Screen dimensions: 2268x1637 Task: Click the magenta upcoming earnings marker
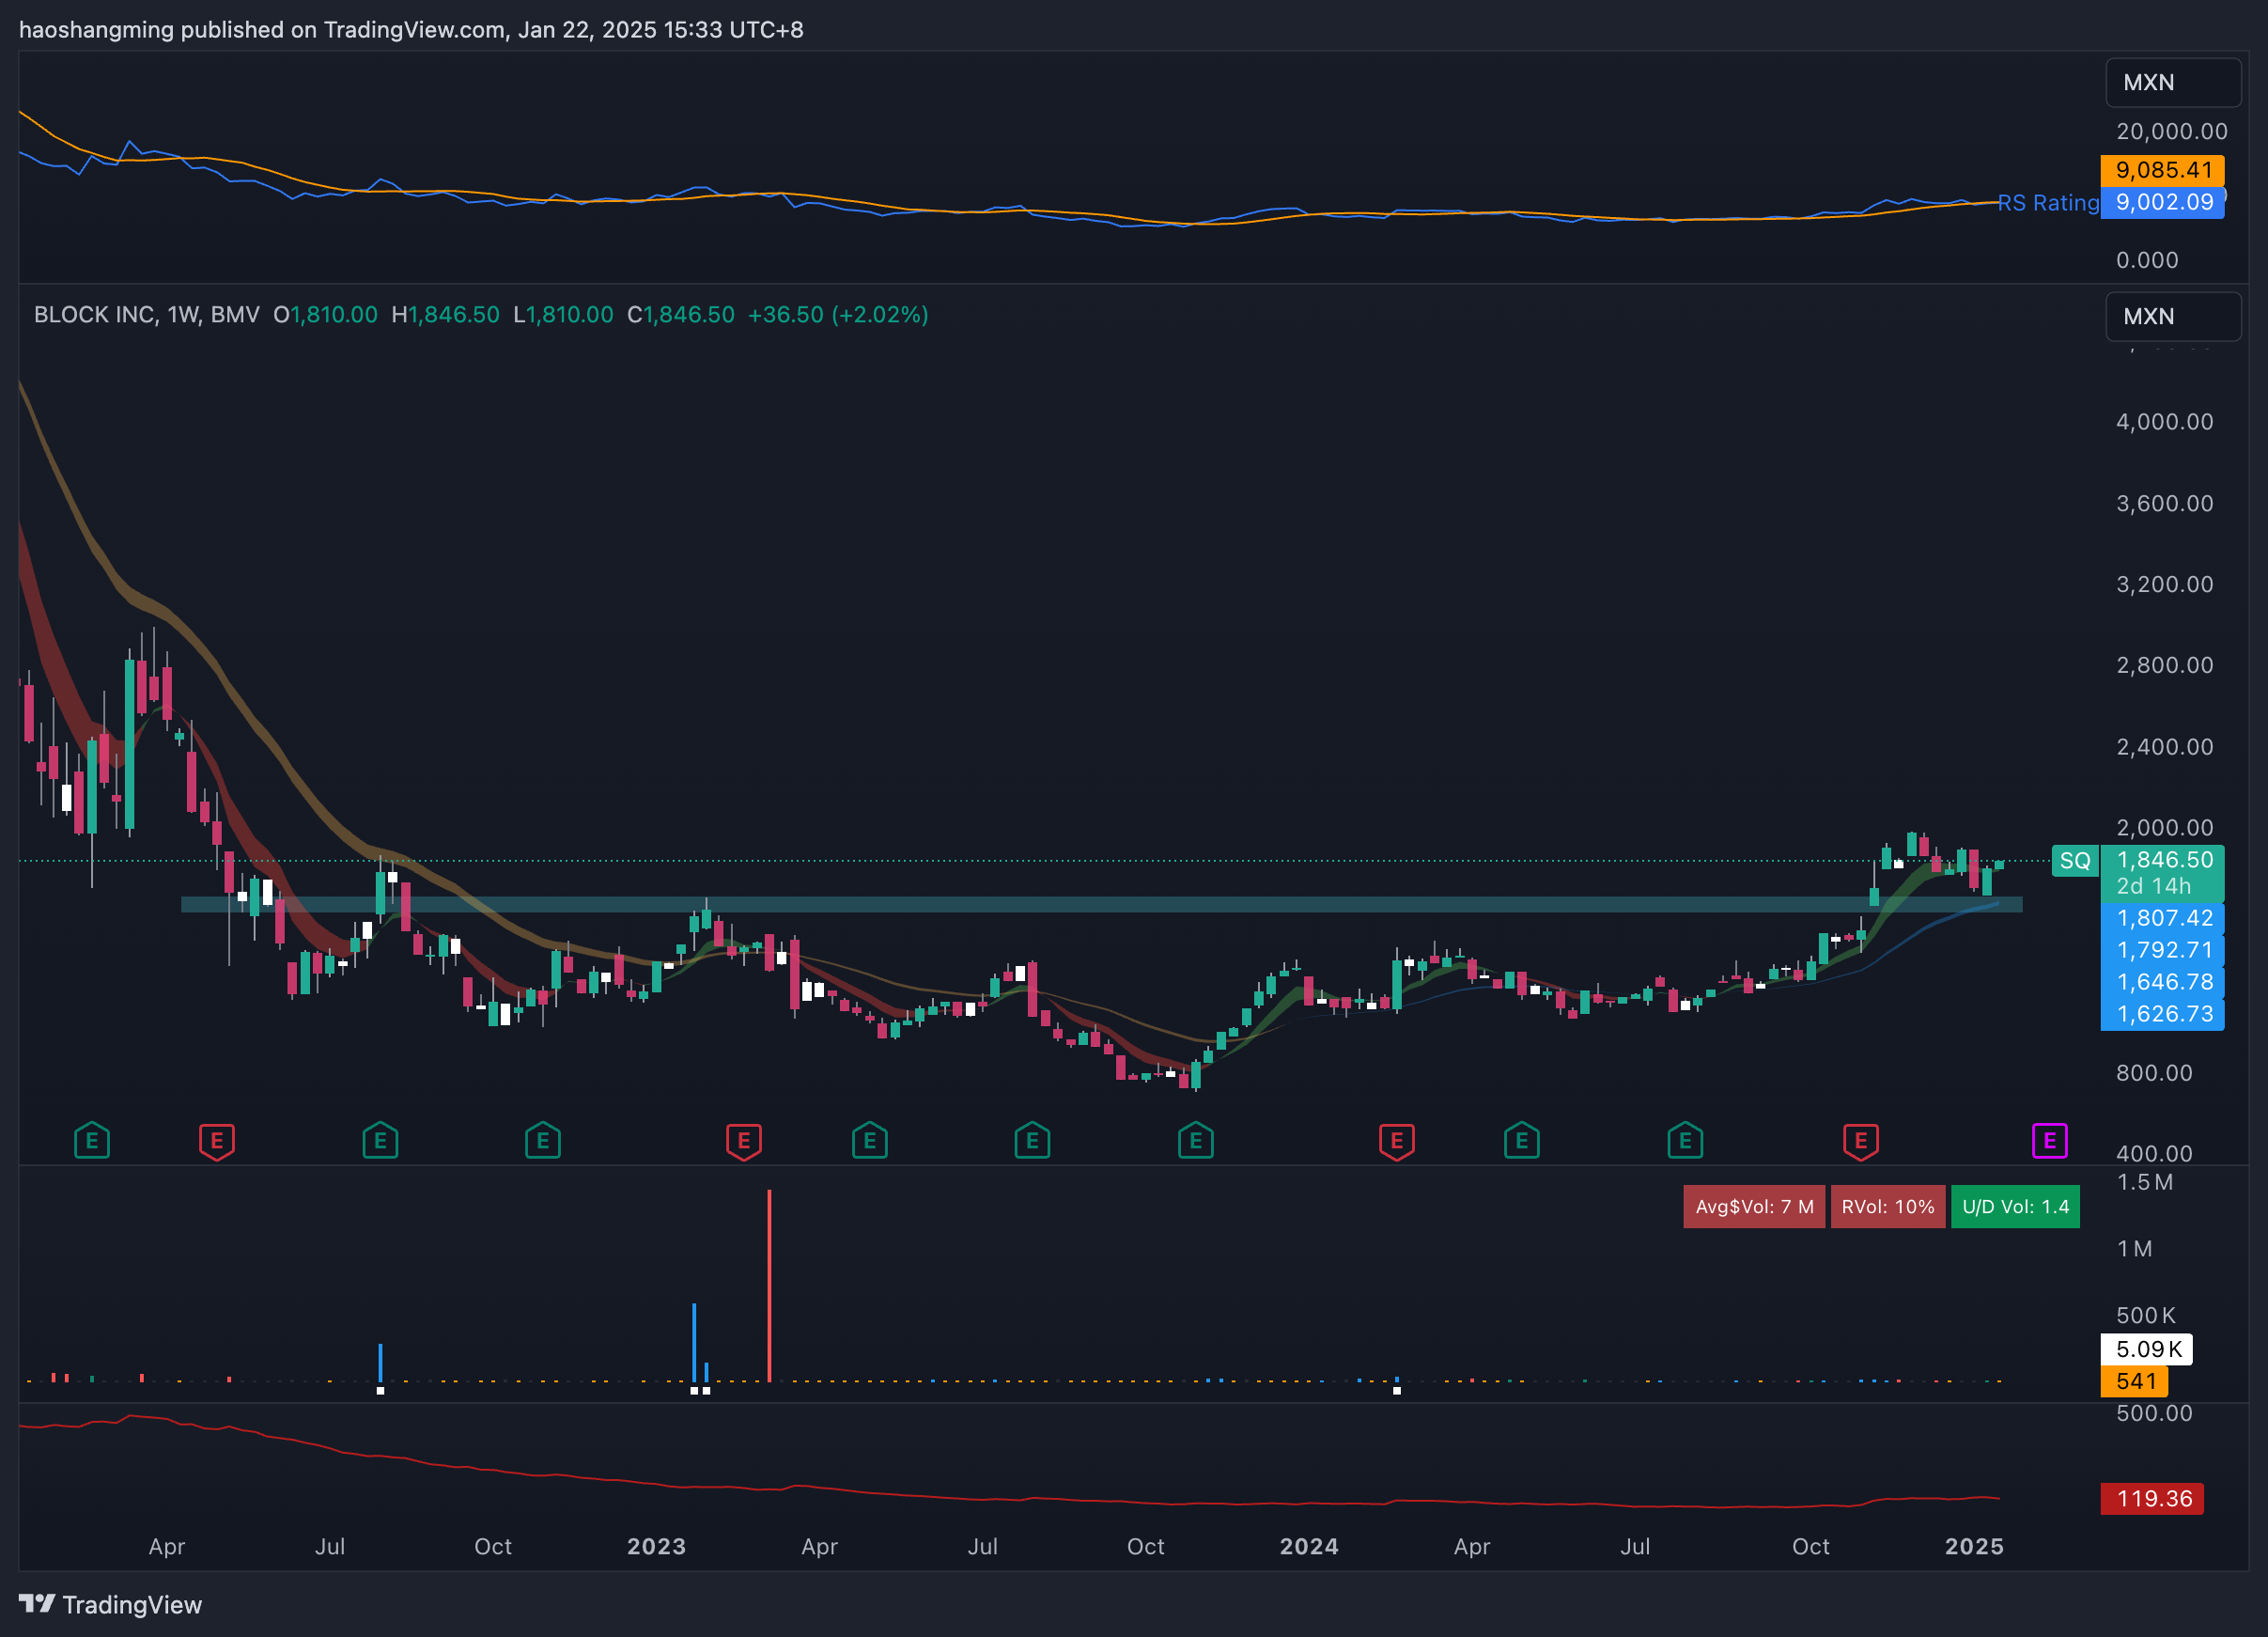point(2049,1140)
